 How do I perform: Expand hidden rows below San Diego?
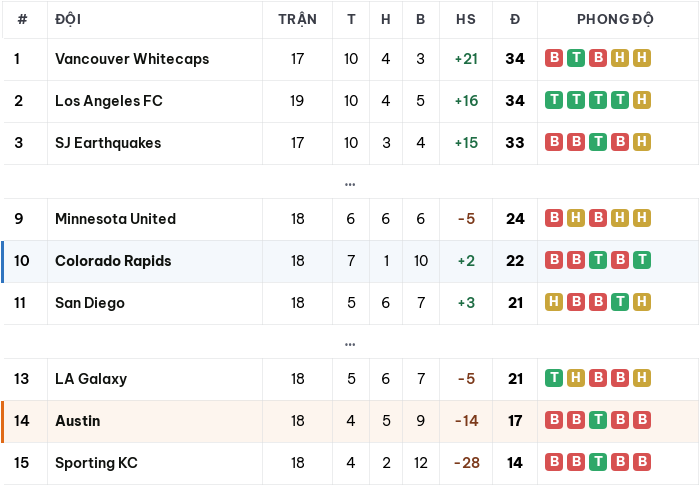tap(350, 344)
